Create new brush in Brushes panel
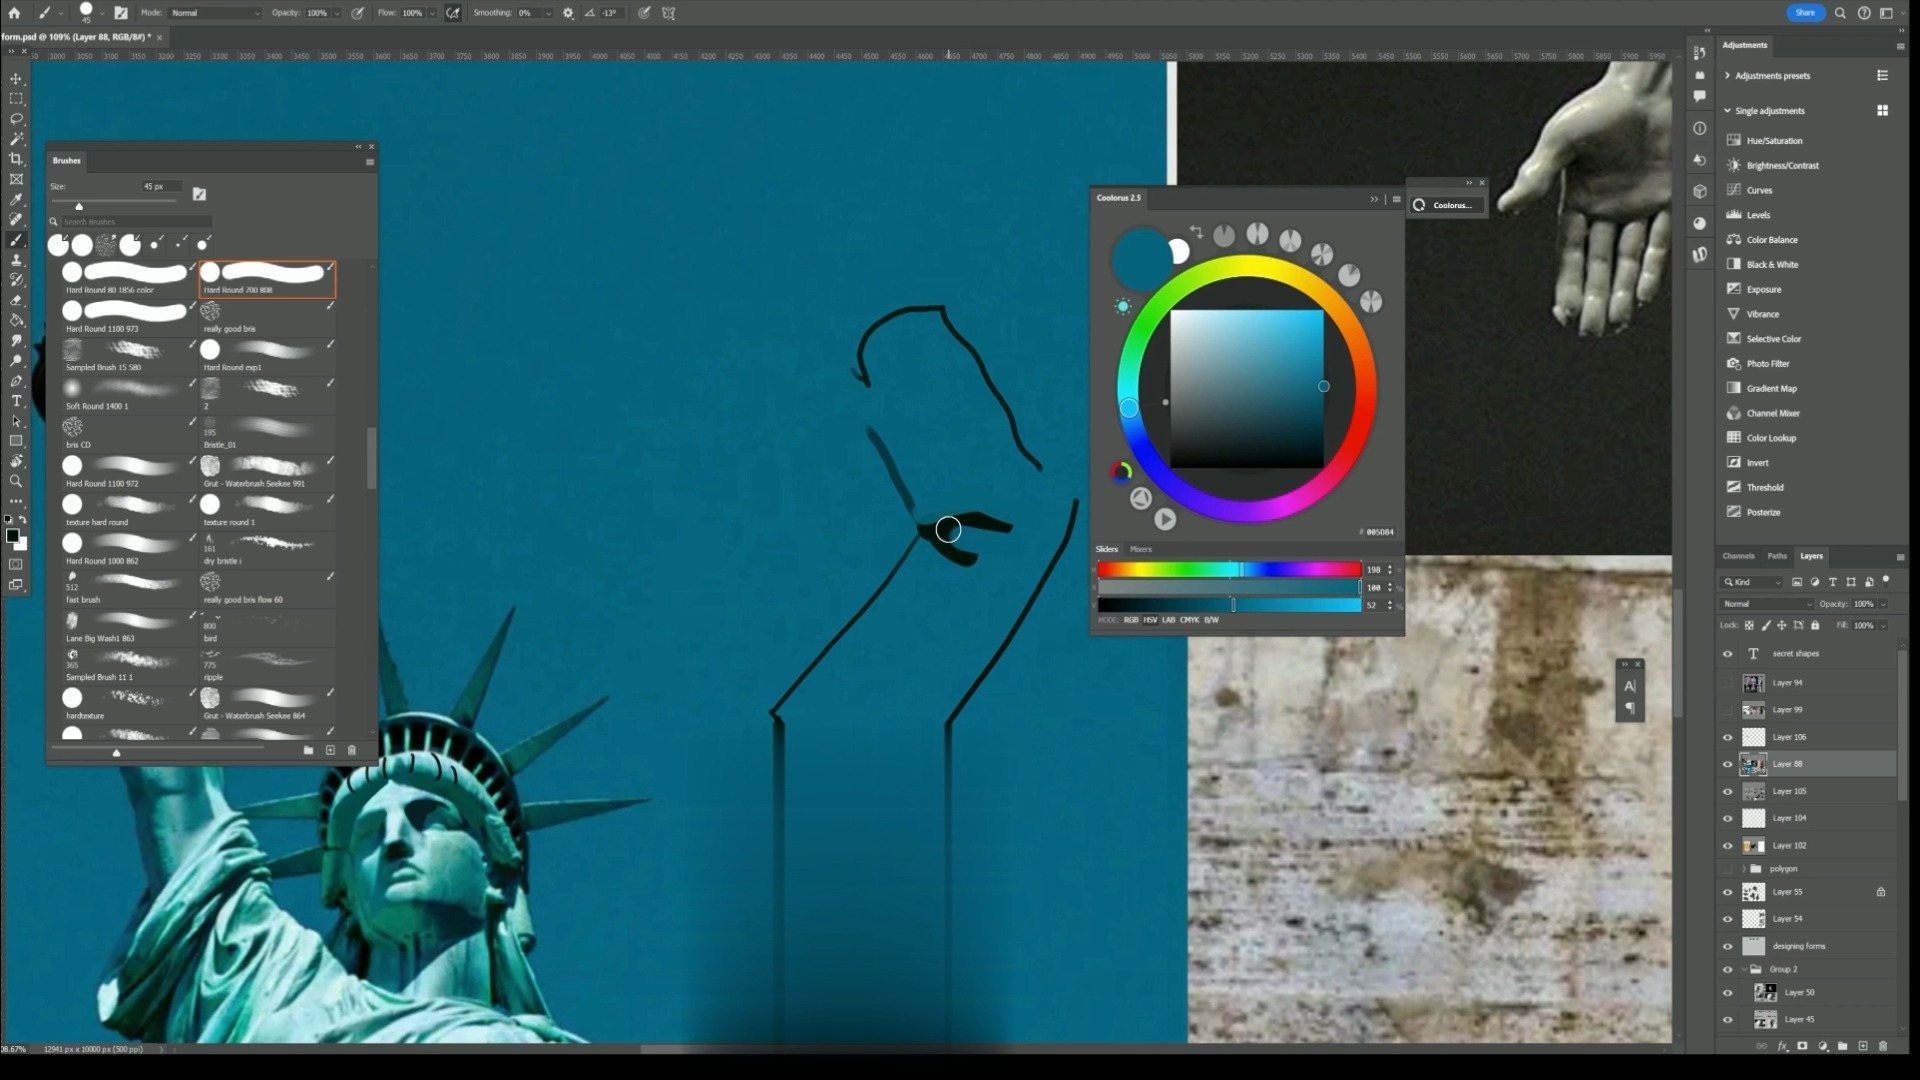 point(330,750)
